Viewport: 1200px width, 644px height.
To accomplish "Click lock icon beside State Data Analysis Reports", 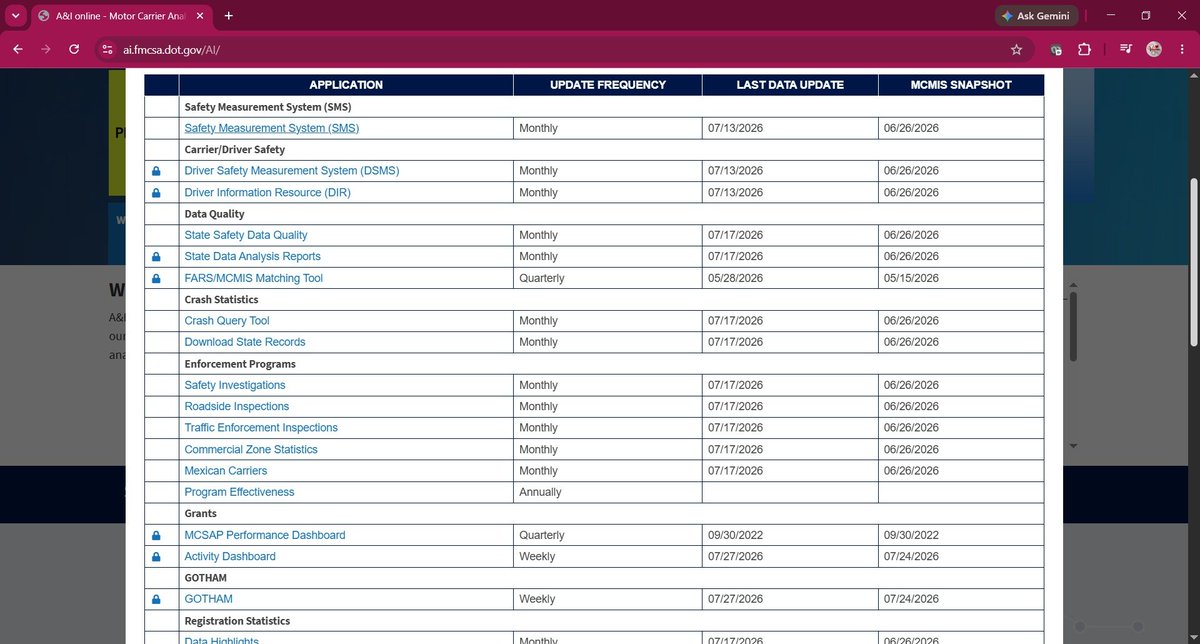I will point(156,257).
